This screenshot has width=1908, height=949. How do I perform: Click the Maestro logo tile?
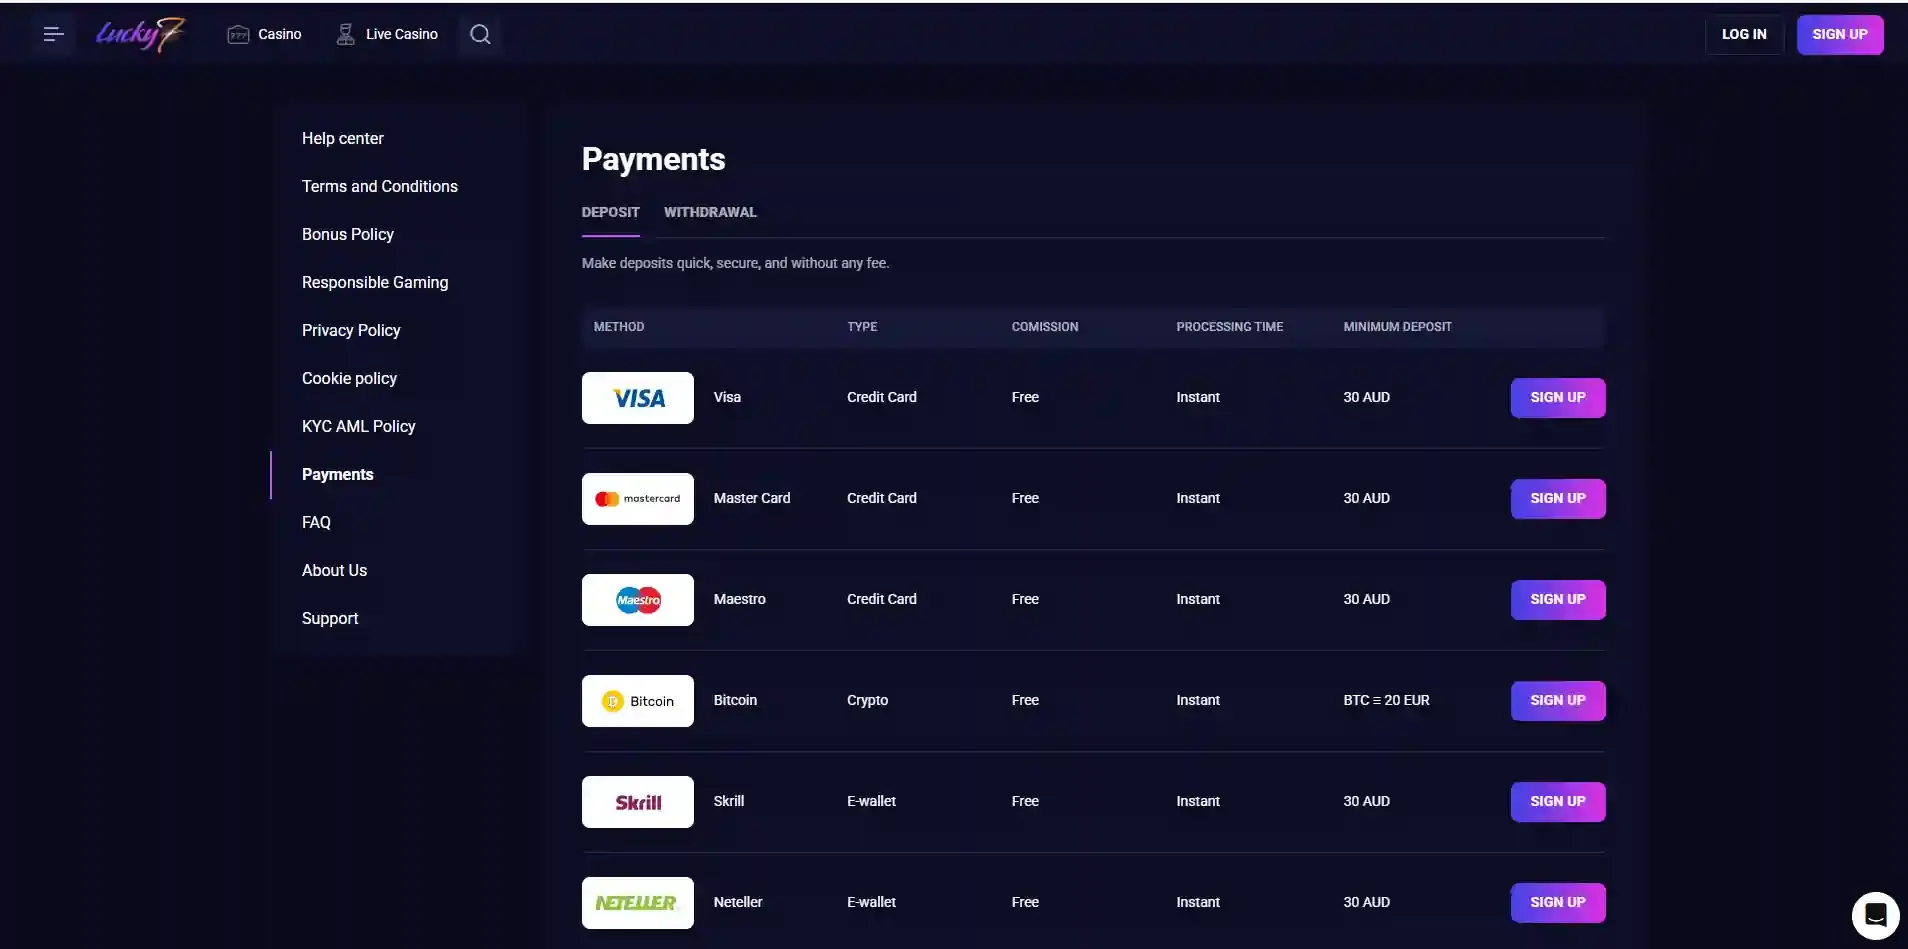pyautogui.click(x=638, y=600)
